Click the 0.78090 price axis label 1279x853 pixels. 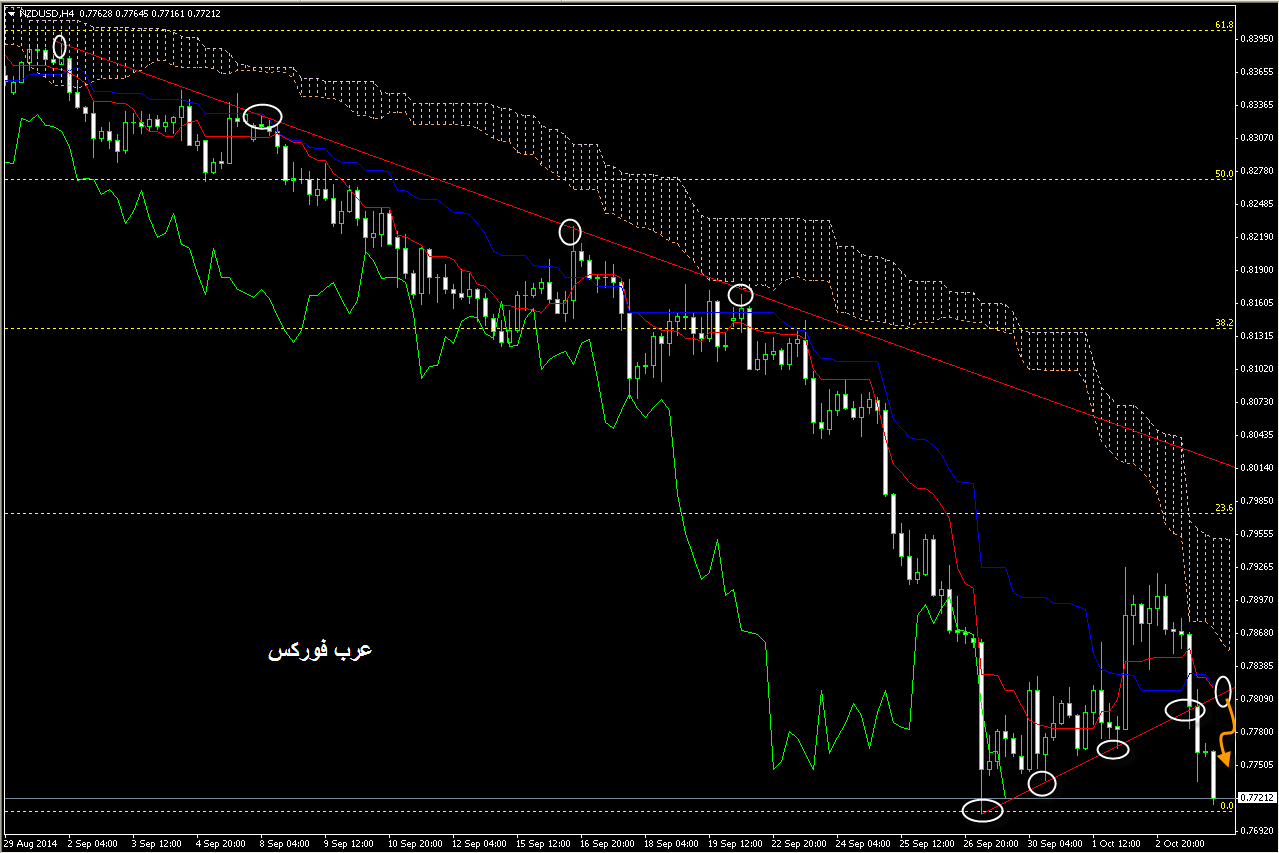[x=1258, y=699]
